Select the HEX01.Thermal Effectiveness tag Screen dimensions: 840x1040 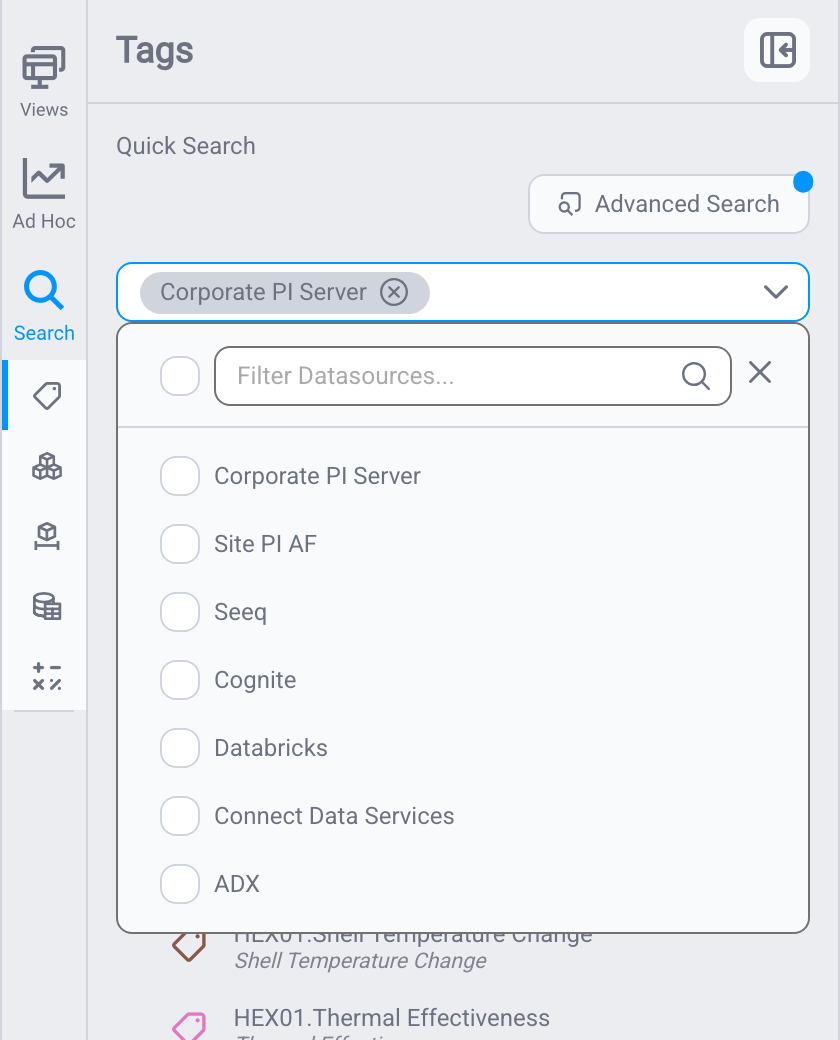[x=391, y=1017]
